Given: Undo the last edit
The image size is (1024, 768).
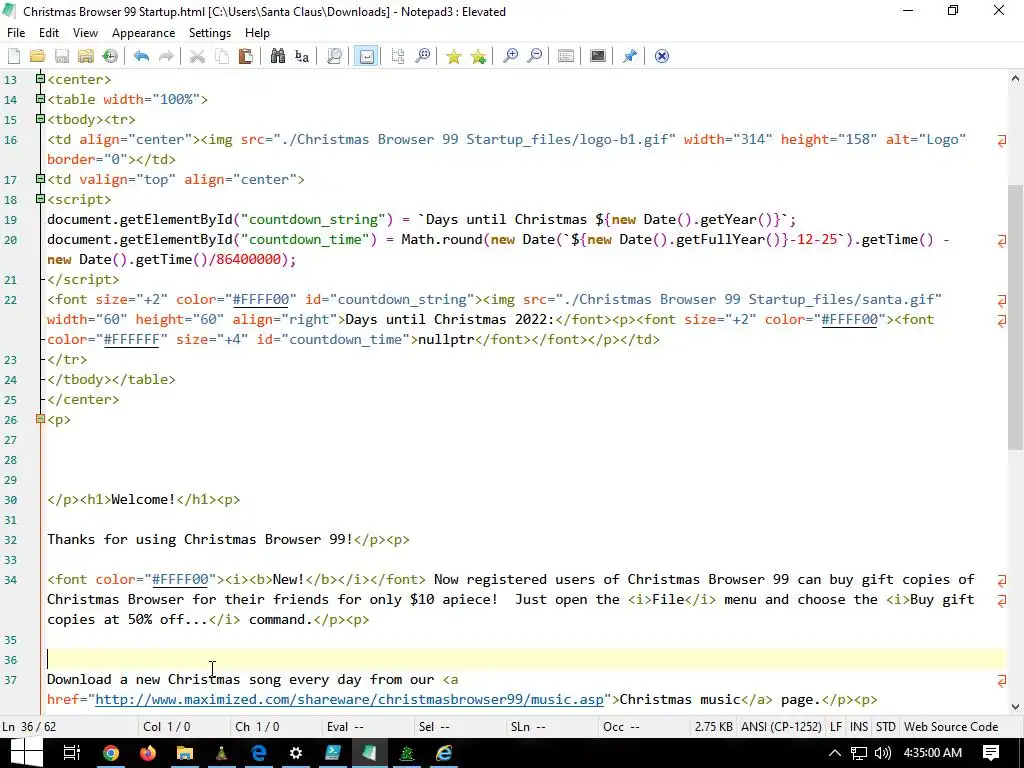Looking at the screenshot, I should (141, 56).
